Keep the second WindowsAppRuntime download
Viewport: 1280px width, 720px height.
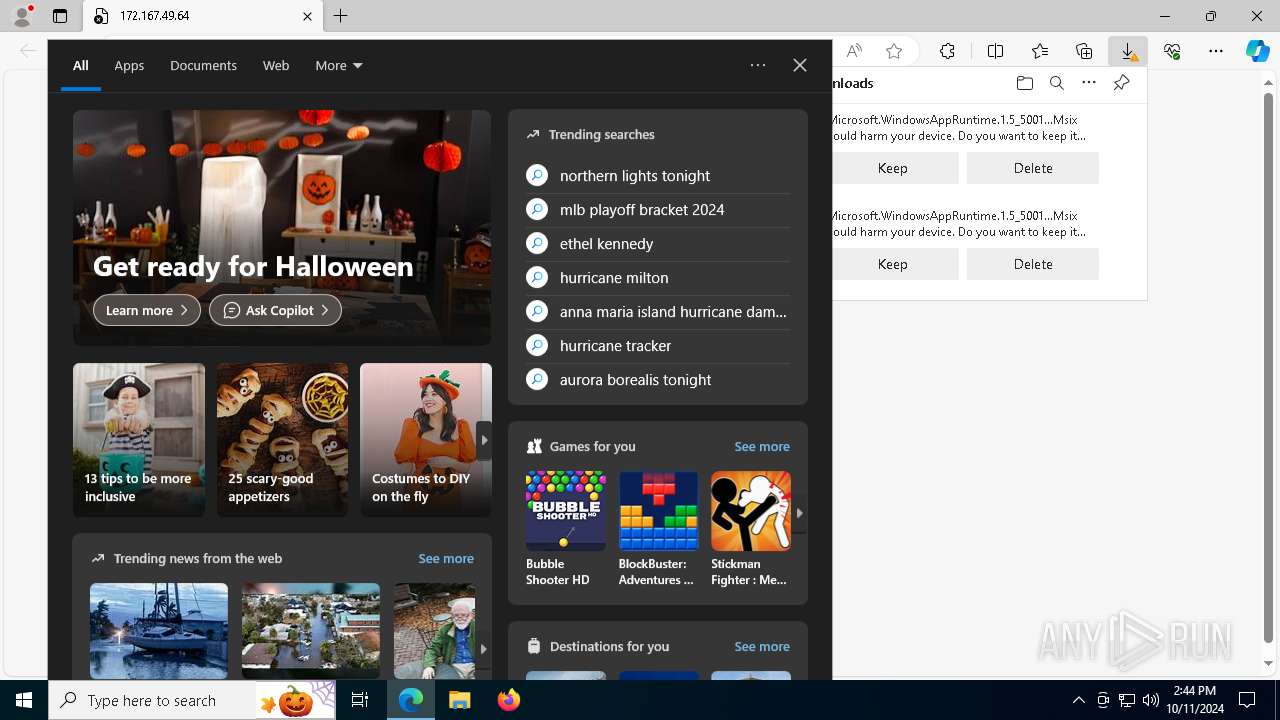893,264
